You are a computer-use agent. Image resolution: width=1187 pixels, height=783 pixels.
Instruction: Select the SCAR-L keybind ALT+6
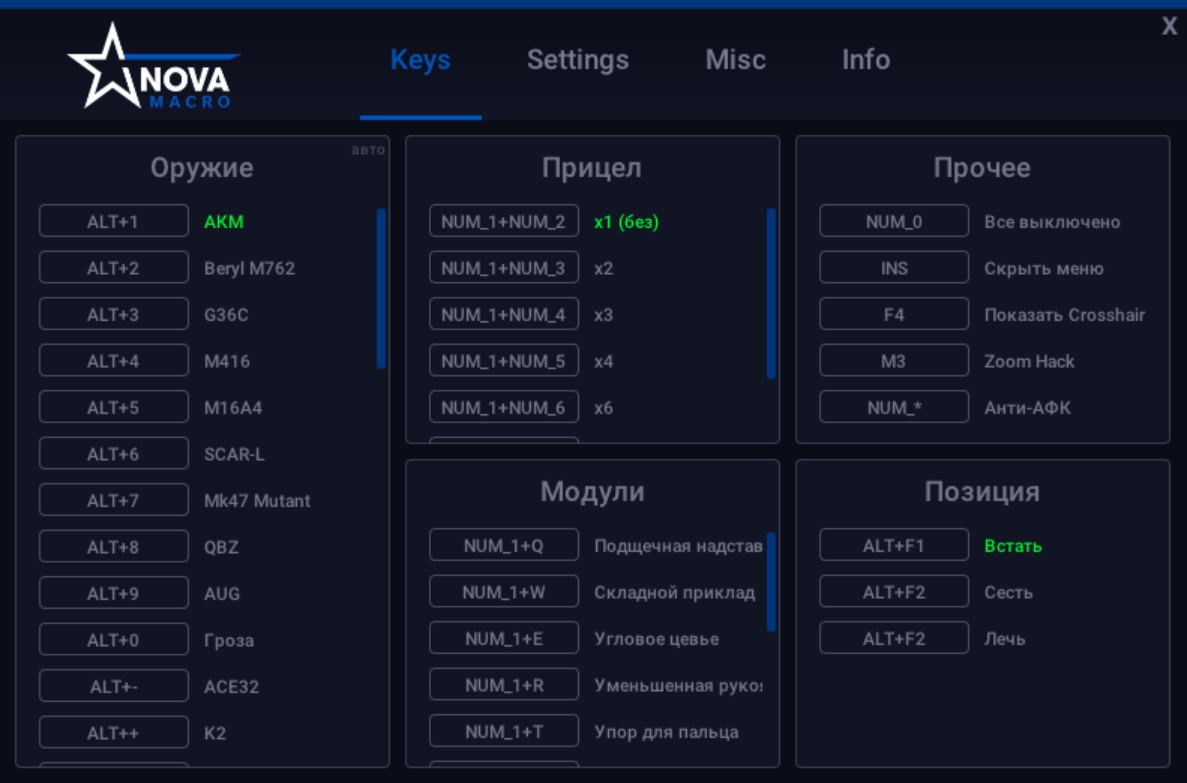(113, 453)
